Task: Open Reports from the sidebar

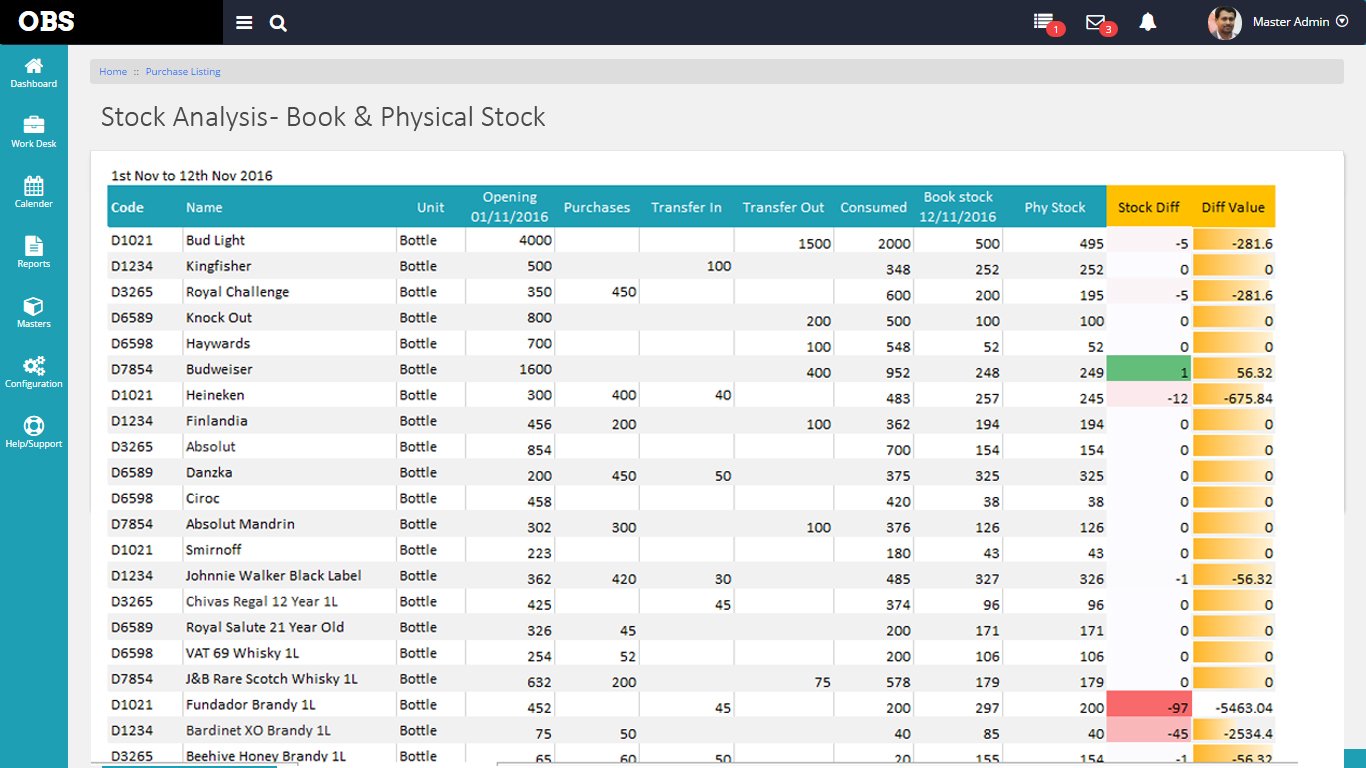Action: pos(34,252)
